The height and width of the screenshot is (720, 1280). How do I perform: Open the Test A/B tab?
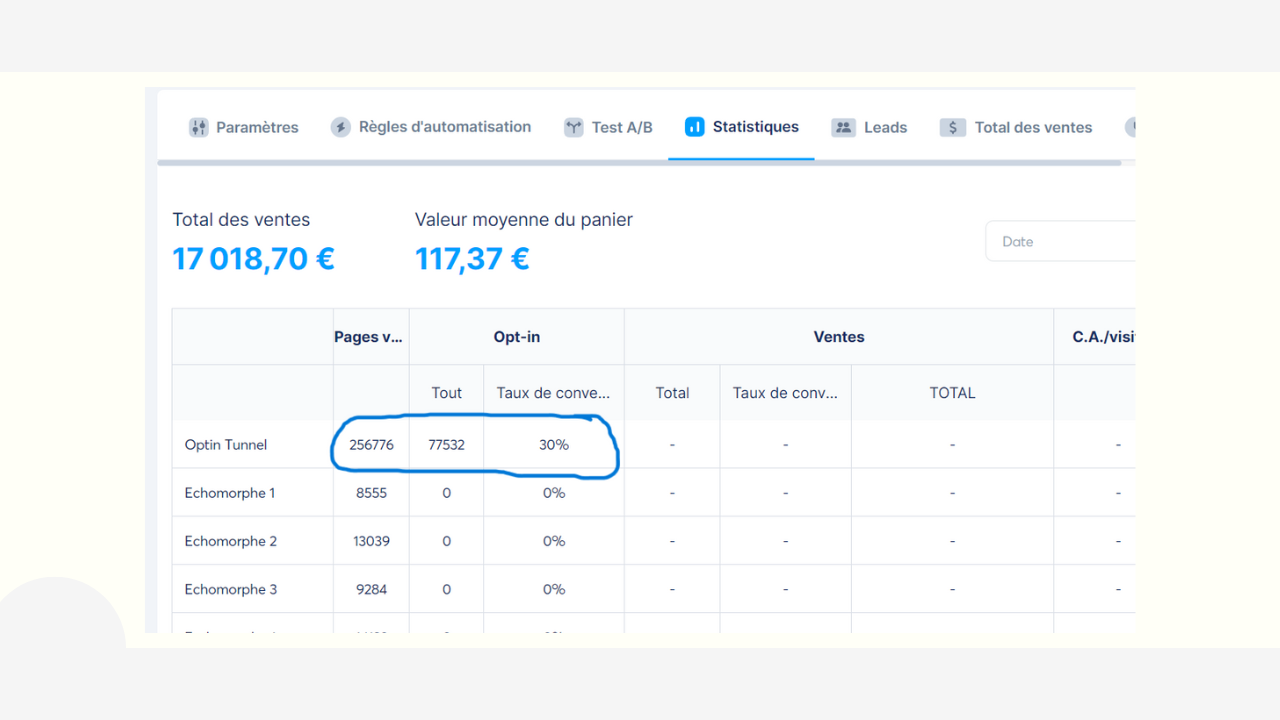[621, 127]
